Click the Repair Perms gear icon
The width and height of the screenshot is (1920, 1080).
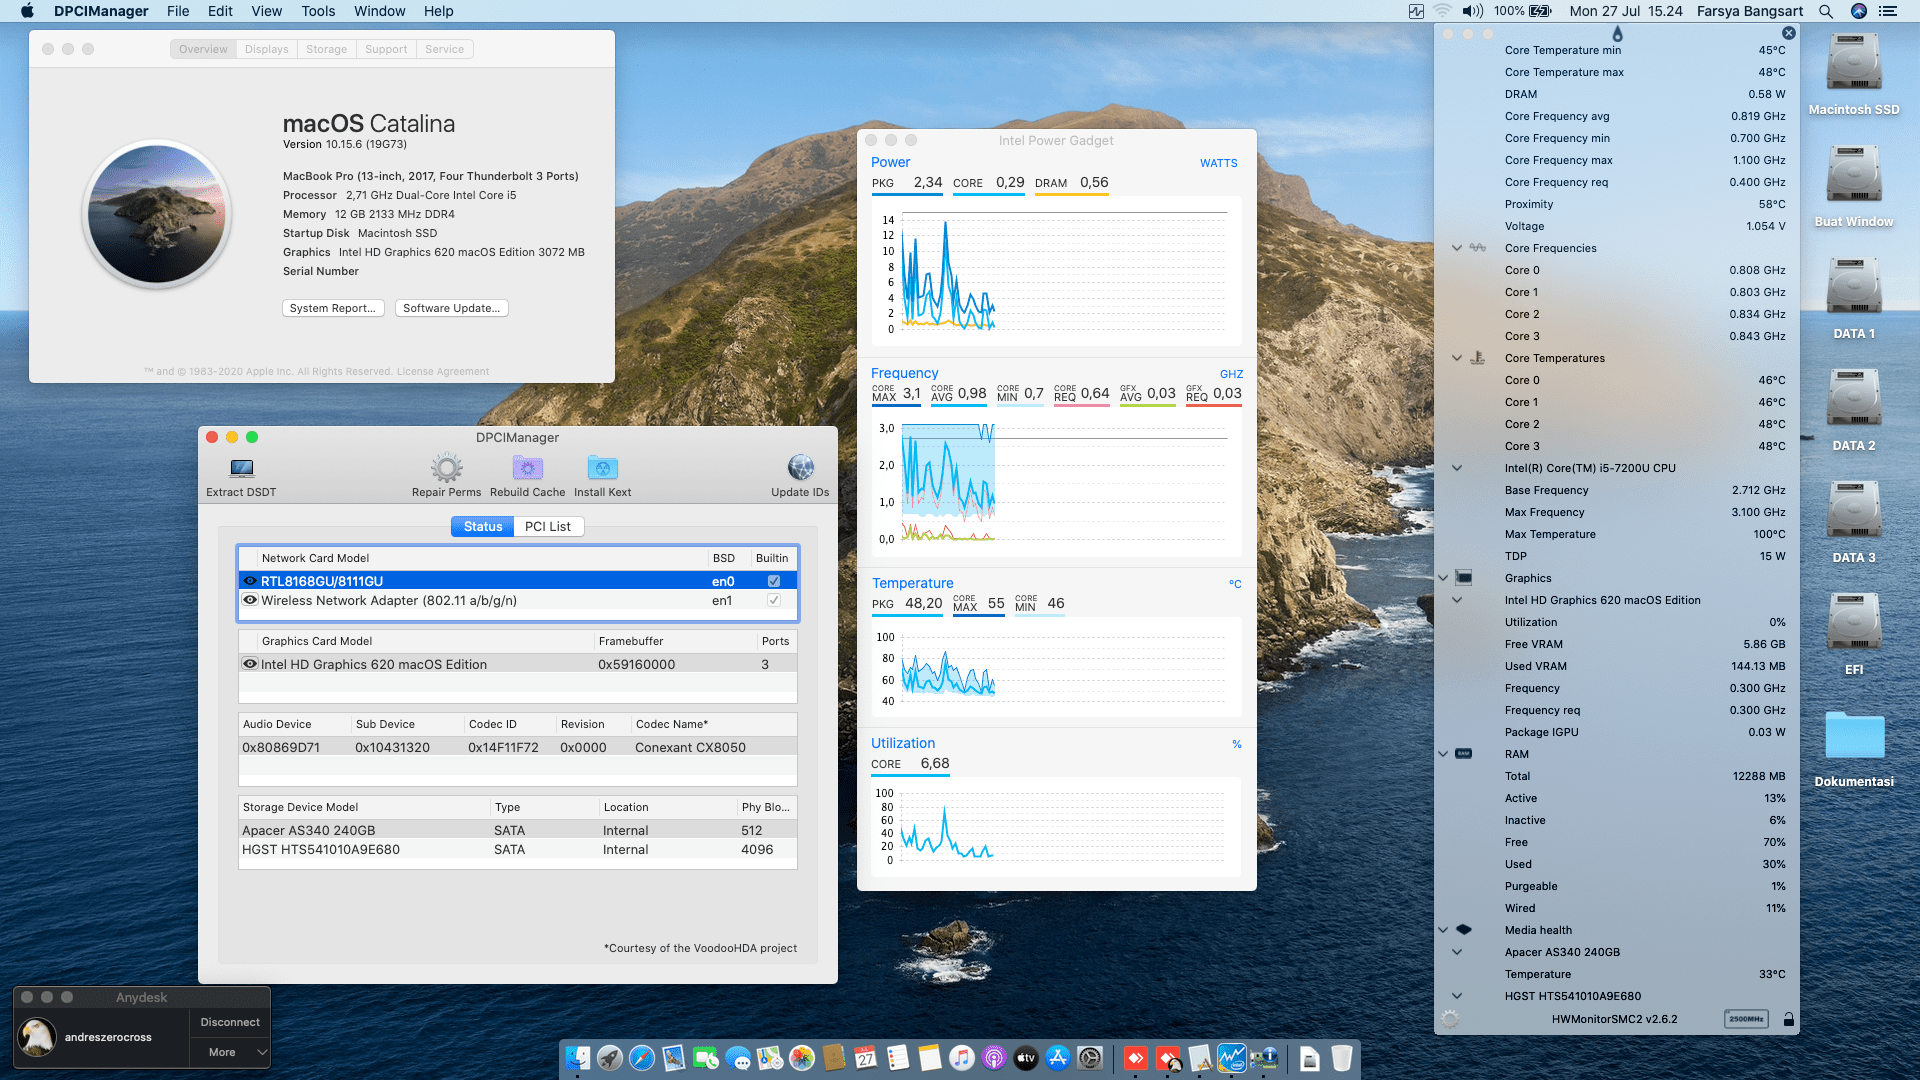coord(446,467)
